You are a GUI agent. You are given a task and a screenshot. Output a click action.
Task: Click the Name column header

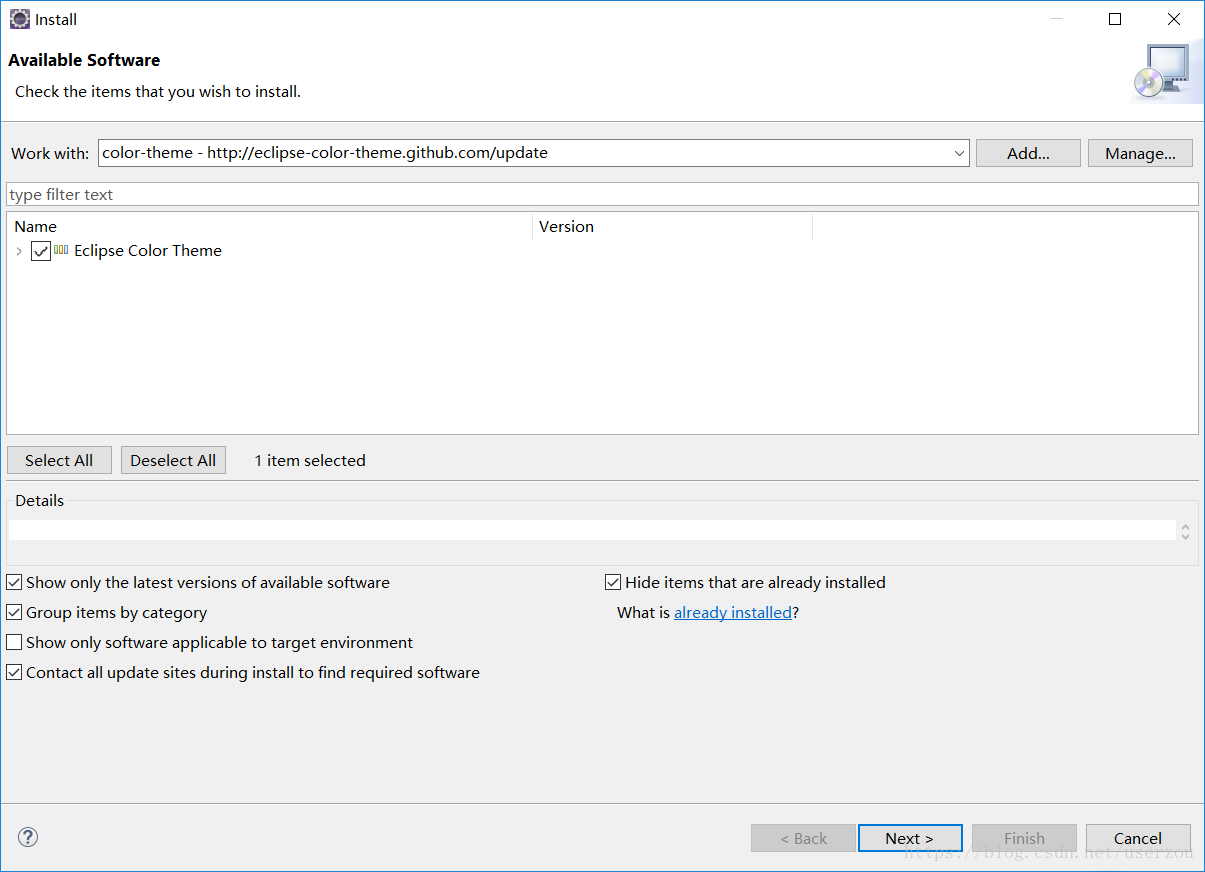tap(270, 226)
